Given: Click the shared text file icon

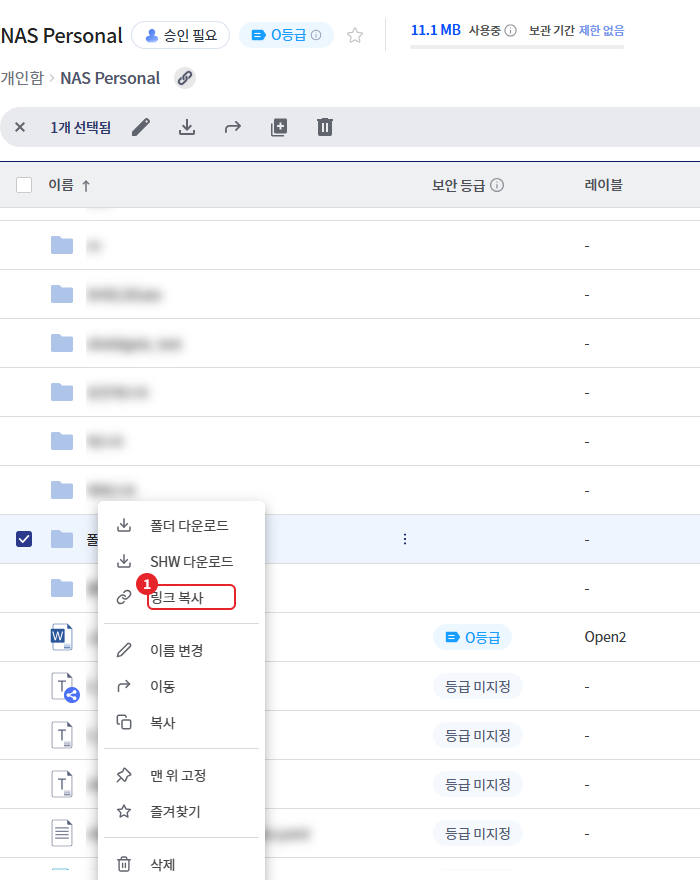Looking at the screenshot, I should (65, 686).
